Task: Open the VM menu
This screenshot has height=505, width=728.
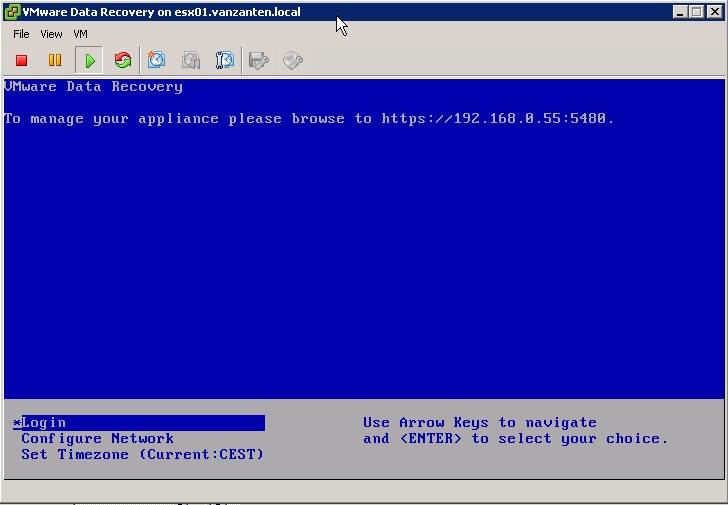Action: coord(81,34)
